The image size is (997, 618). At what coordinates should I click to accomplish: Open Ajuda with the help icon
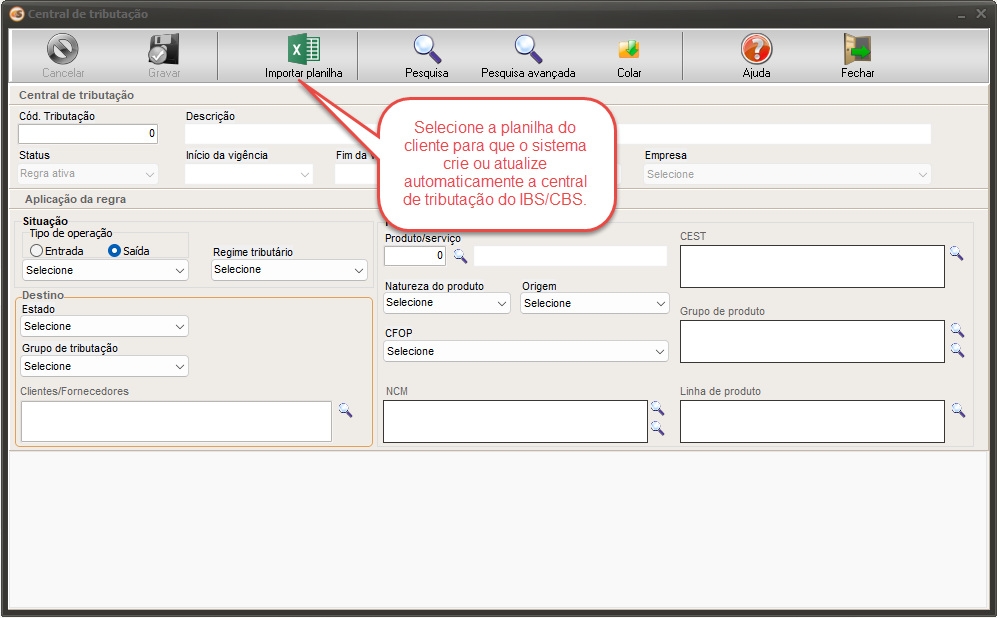(756, 48)
